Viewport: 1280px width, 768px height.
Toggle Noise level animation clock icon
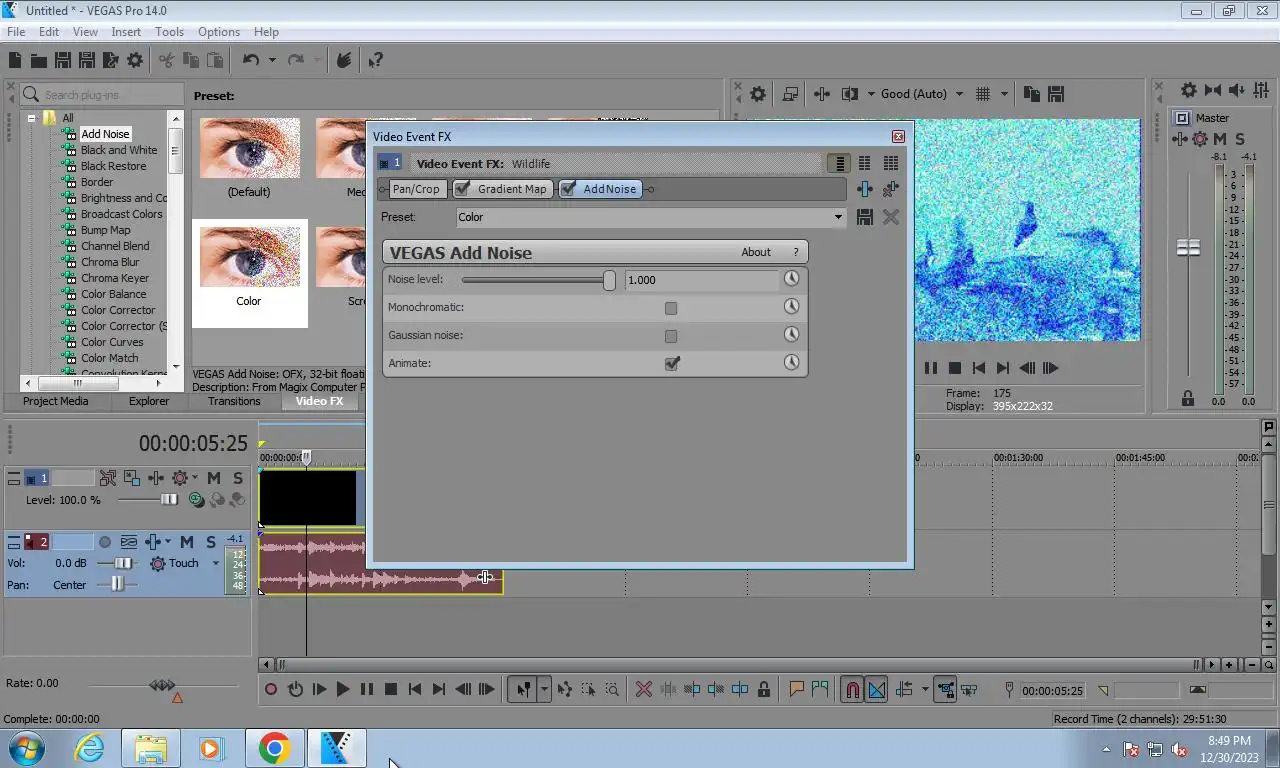click(x=791, y=279)
